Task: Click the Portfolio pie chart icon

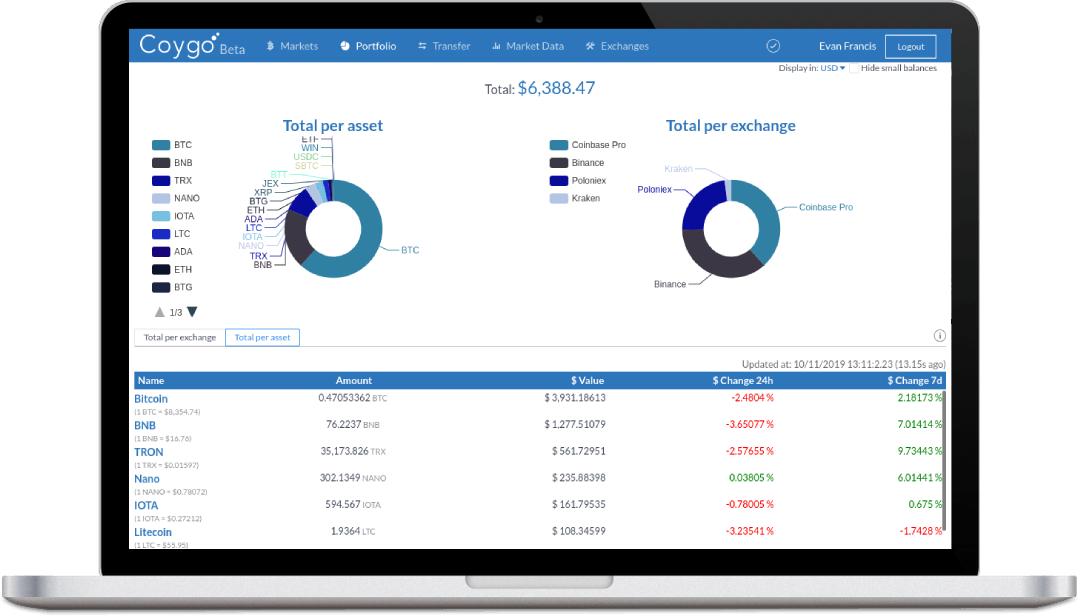Action: click(x=344, y=46)
